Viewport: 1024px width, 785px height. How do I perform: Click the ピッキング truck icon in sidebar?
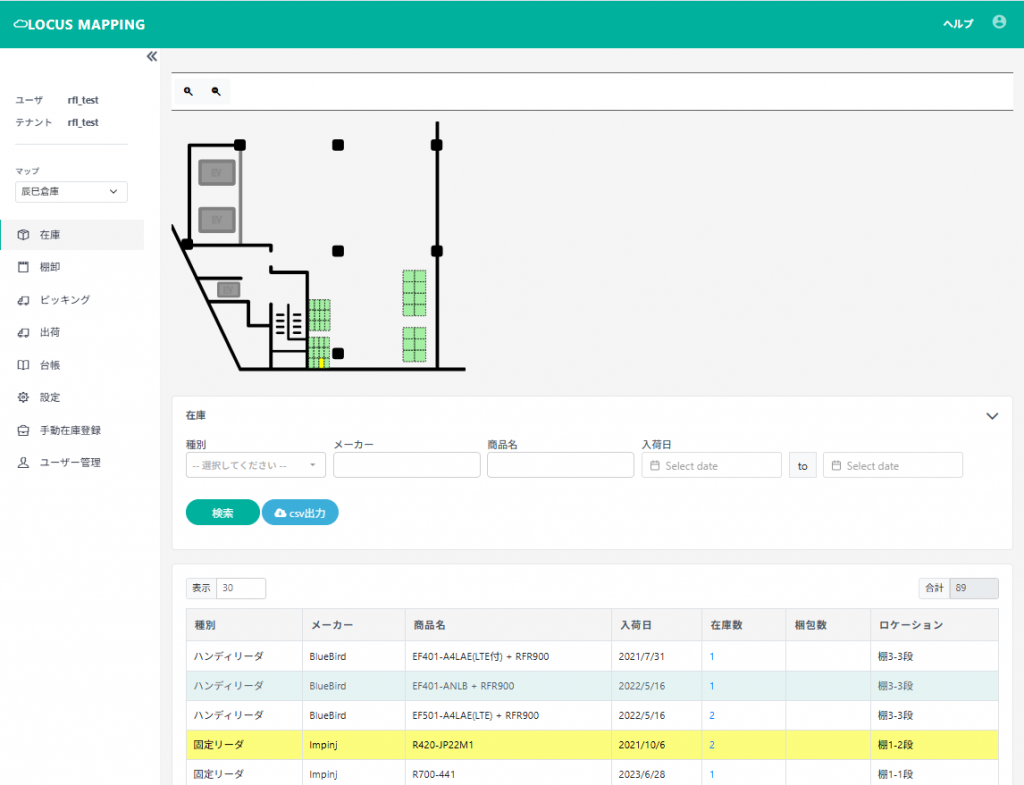24,300
